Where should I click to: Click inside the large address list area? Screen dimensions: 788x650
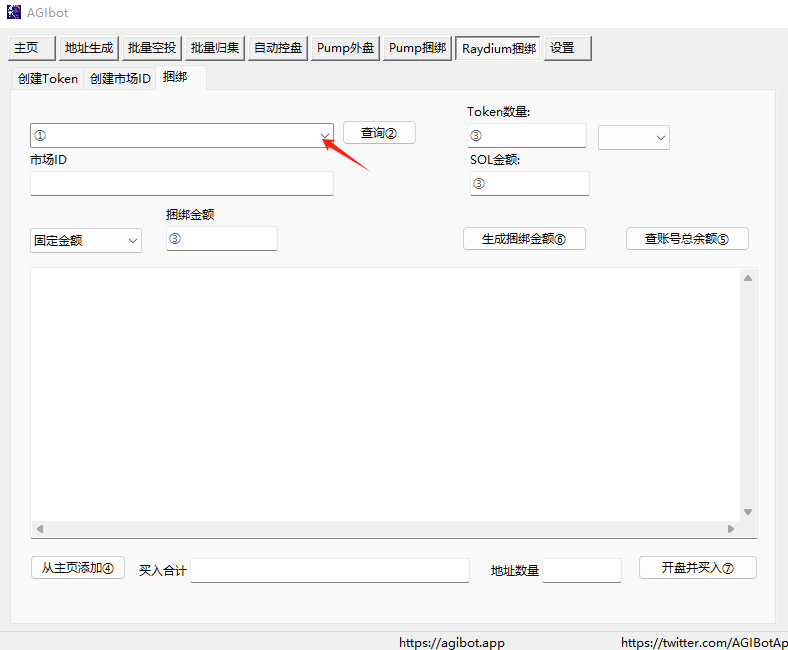tap(385, 394)
